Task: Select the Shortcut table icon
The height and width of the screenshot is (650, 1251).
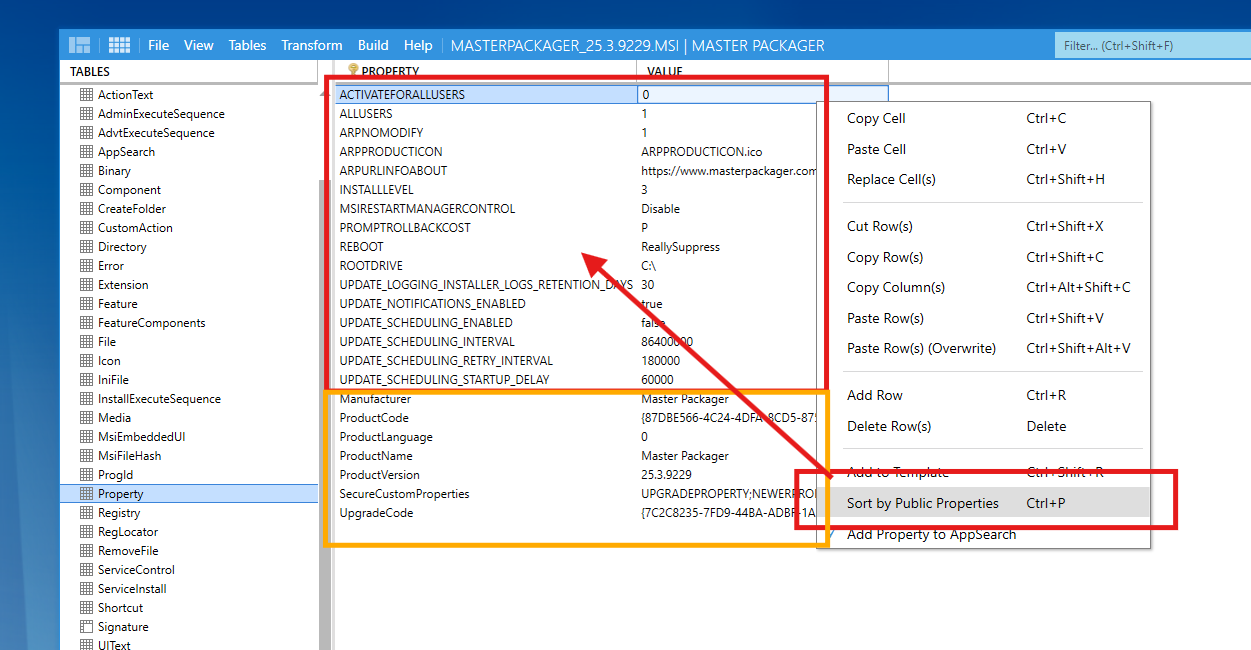Action: click(x=86, y=608)
